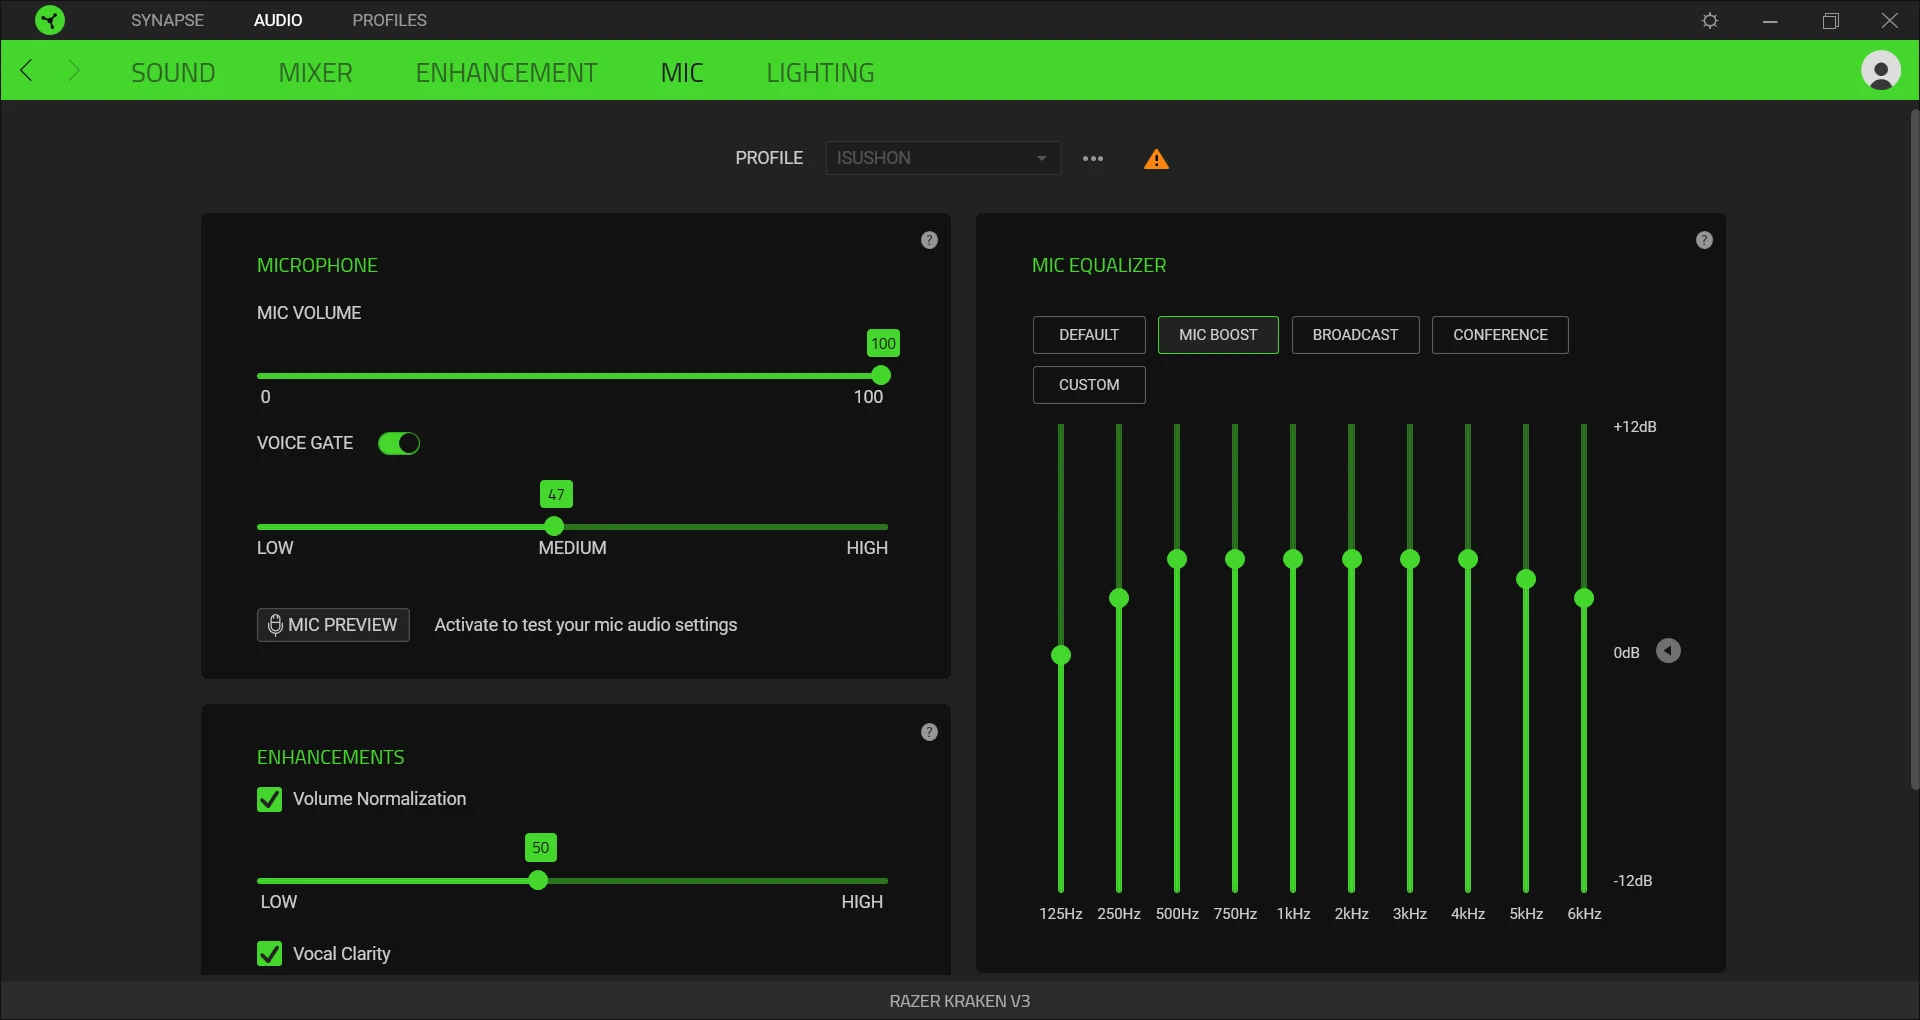Click the vertical page scrollbar

(x=1914, y=450)
